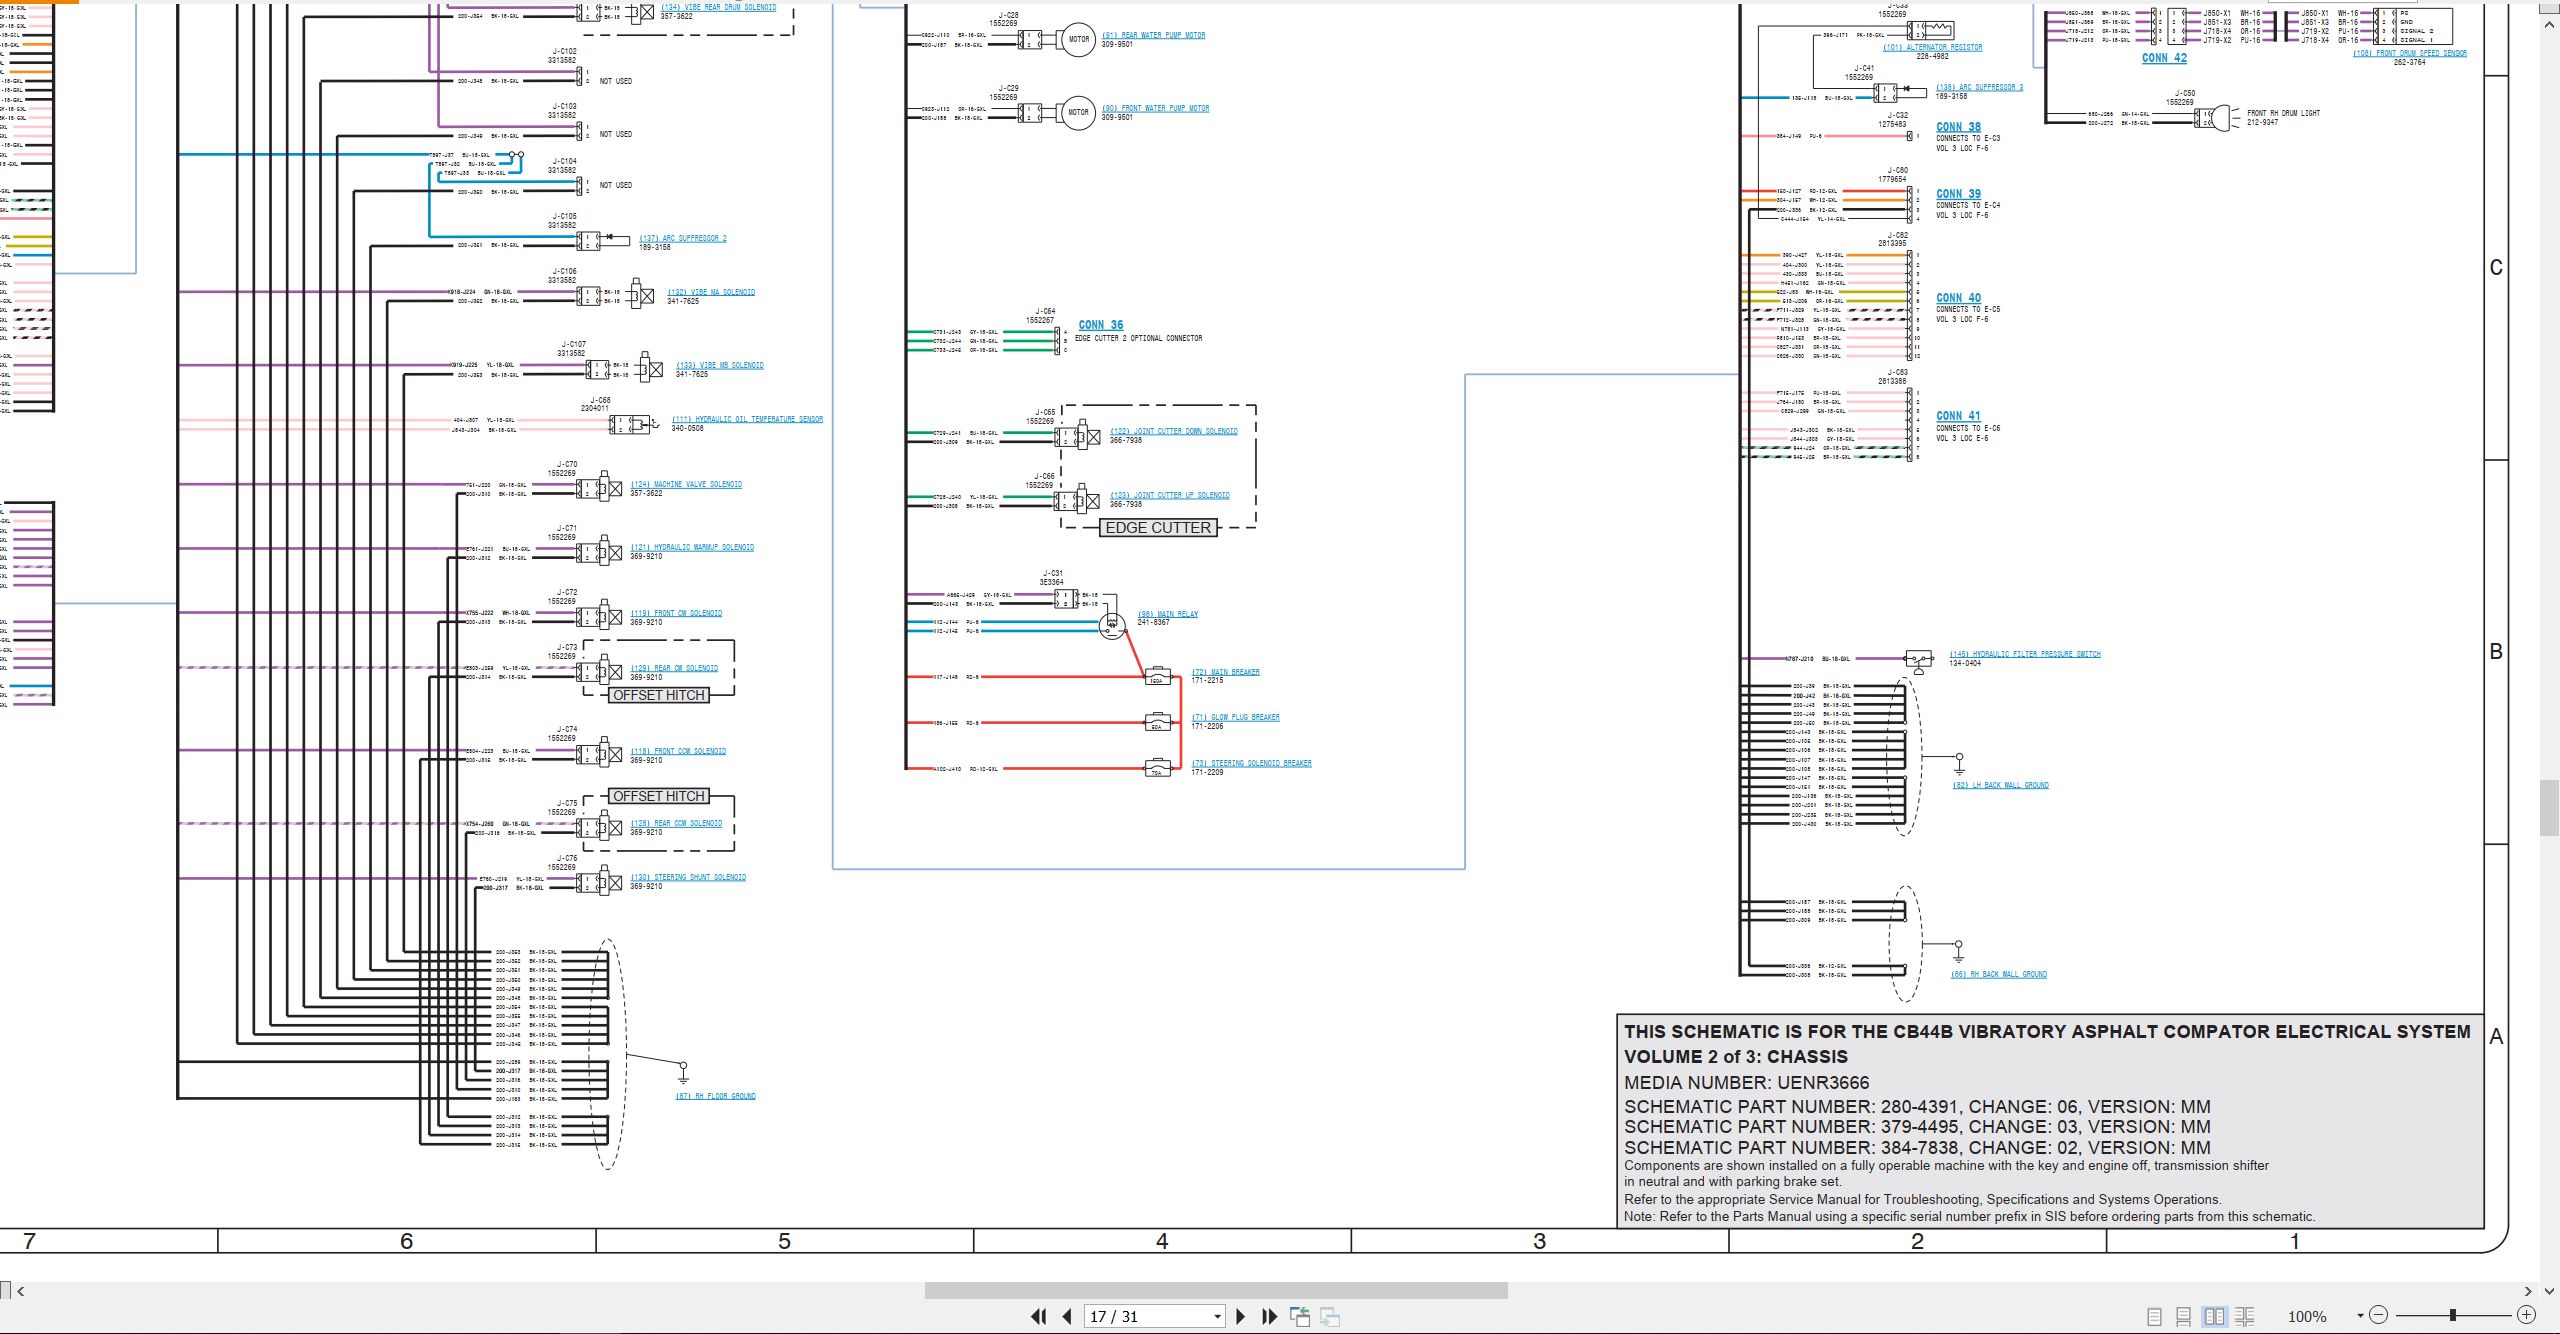Click the next view navigation icon
The image size is (2560, 1334).
(1330, 1316)
